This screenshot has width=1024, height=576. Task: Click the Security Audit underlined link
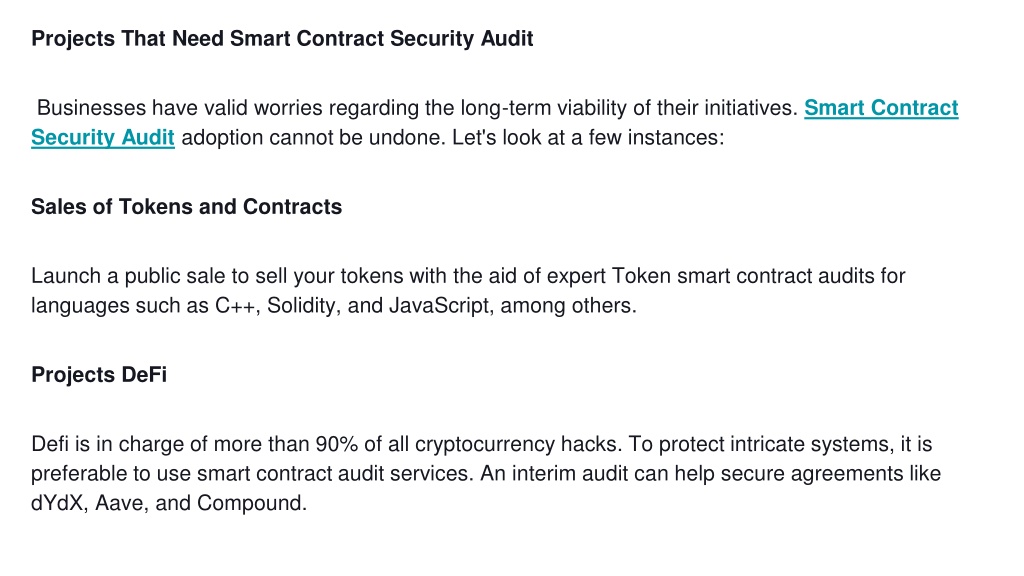pos(103,138)
